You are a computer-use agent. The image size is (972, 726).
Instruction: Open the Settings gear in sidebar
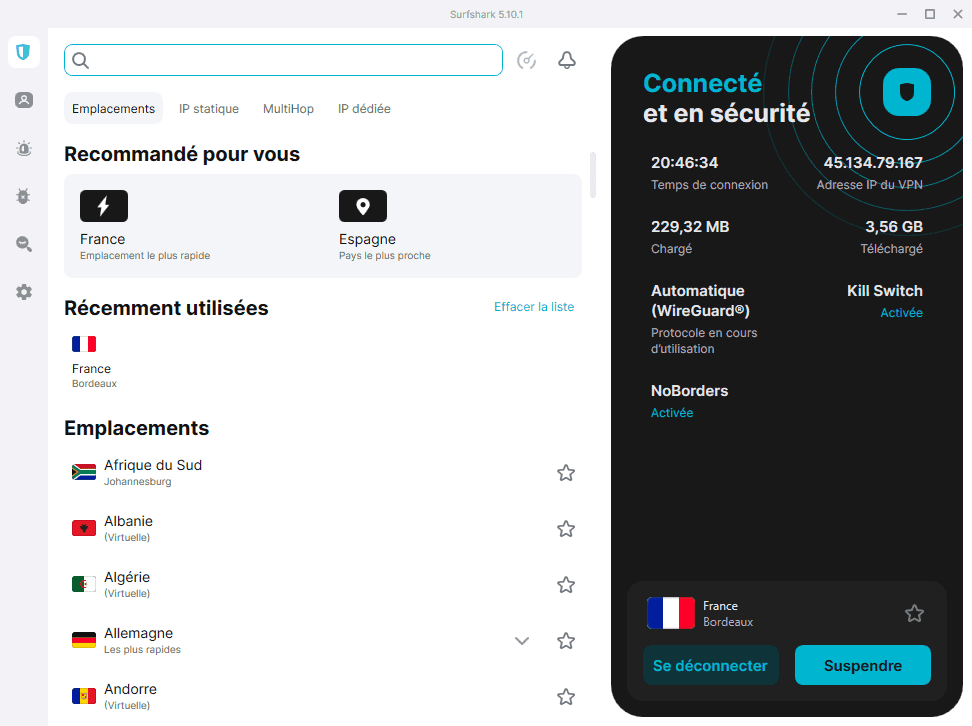click(x=24, y=292)
